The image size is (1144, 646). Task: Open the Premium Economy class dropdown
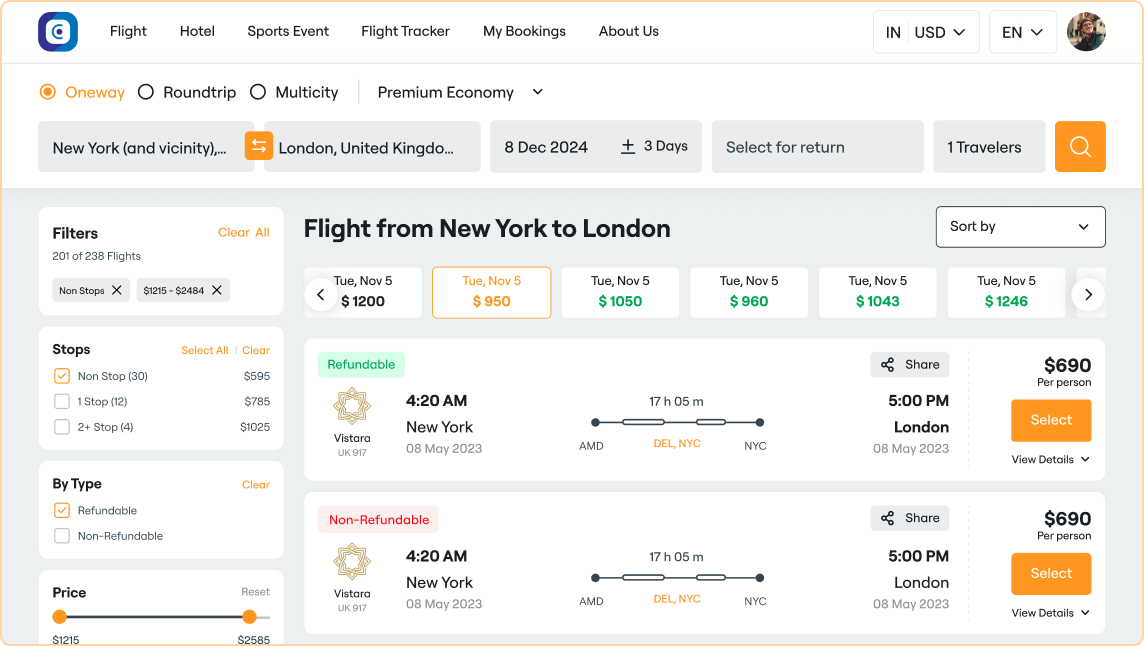(x=460, y=92)
